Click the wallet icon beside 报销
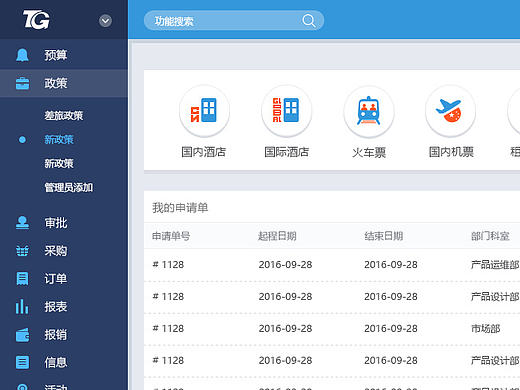Image resolution: width=520 pixels, height=390 pixels. click(x=22, y=335)
